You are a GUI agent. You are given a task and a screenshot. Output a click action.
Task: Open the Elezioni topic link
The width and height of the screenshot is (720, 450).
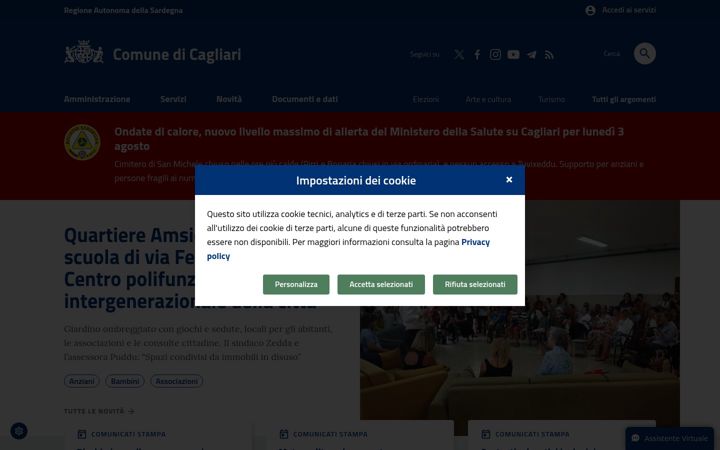(426, 99)
